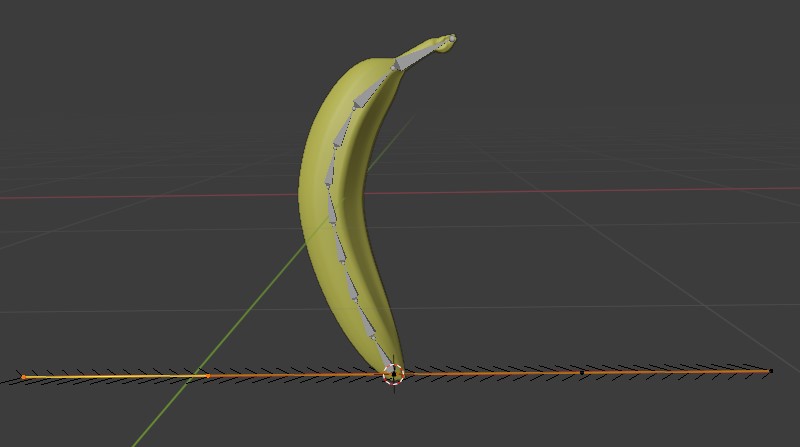Select the orange curve point at far left end
Viewport: 800px width, 447px height.
23,377
